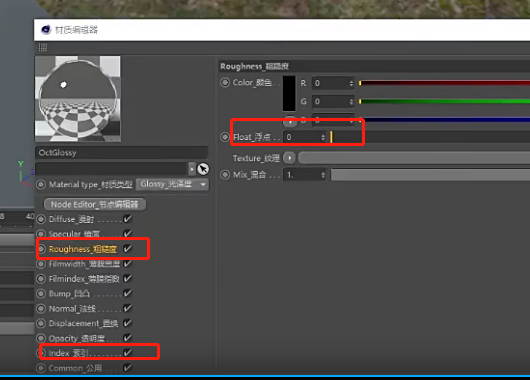Click the material picker arrow icon
Viewport: 530px width, 380px height.
203,169
